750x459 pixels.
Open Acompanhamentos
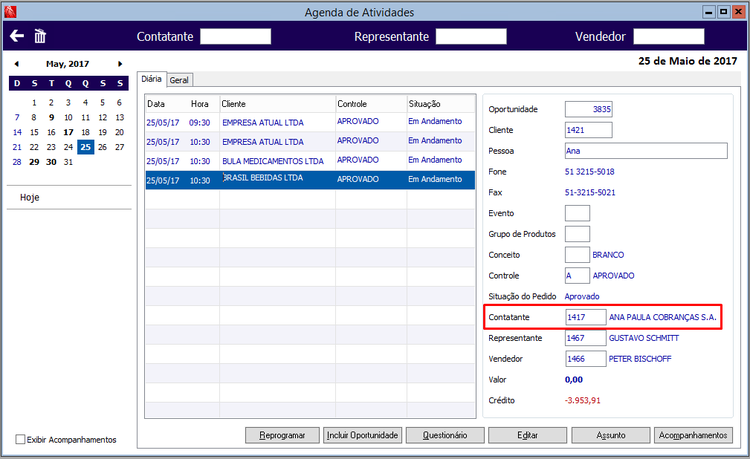tap(693, 435)
